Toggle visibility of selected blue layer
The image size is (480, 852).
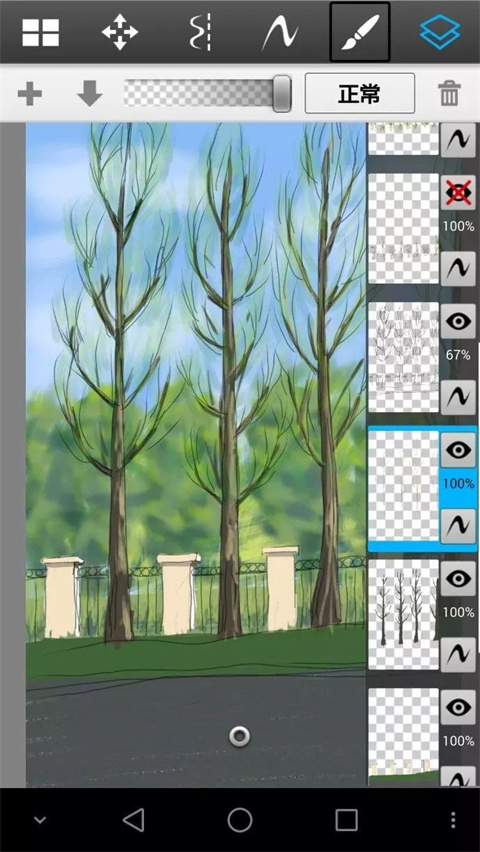point(458,450)
